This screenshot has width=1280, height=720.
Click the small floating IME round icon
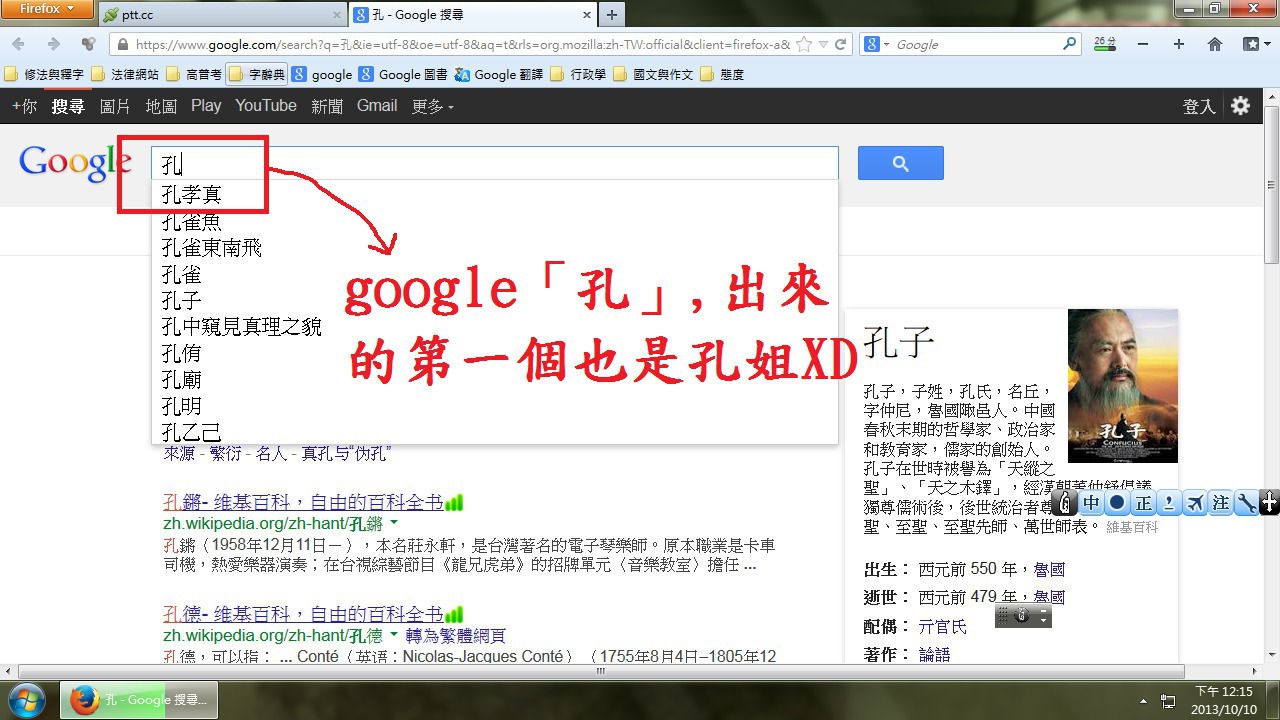point(1021,616)
